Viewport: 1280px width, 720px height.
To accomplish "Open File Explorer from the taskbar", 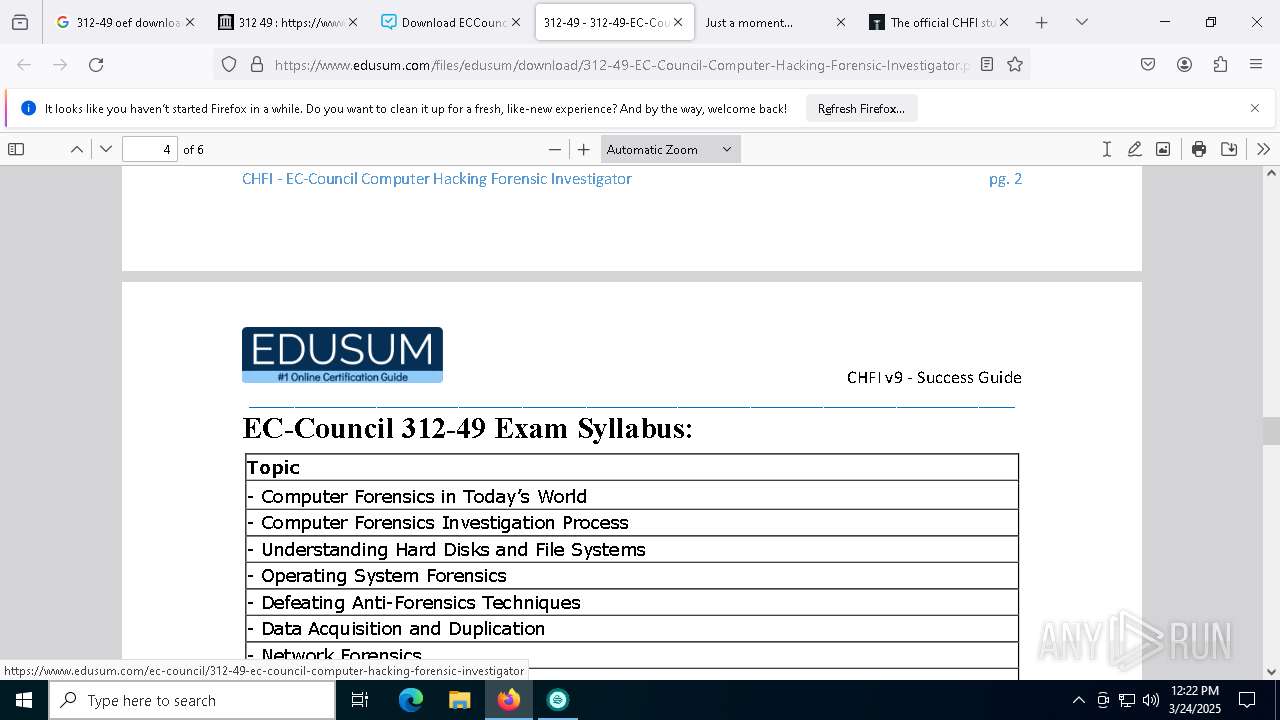I will (459, 700).
